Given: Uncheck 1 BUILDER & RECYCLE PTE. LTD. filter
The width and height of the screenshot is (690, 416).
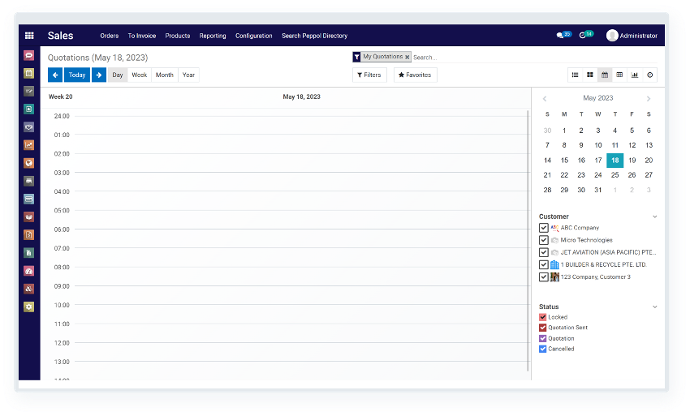Looking at the screenshot, I should click(543, 265).
